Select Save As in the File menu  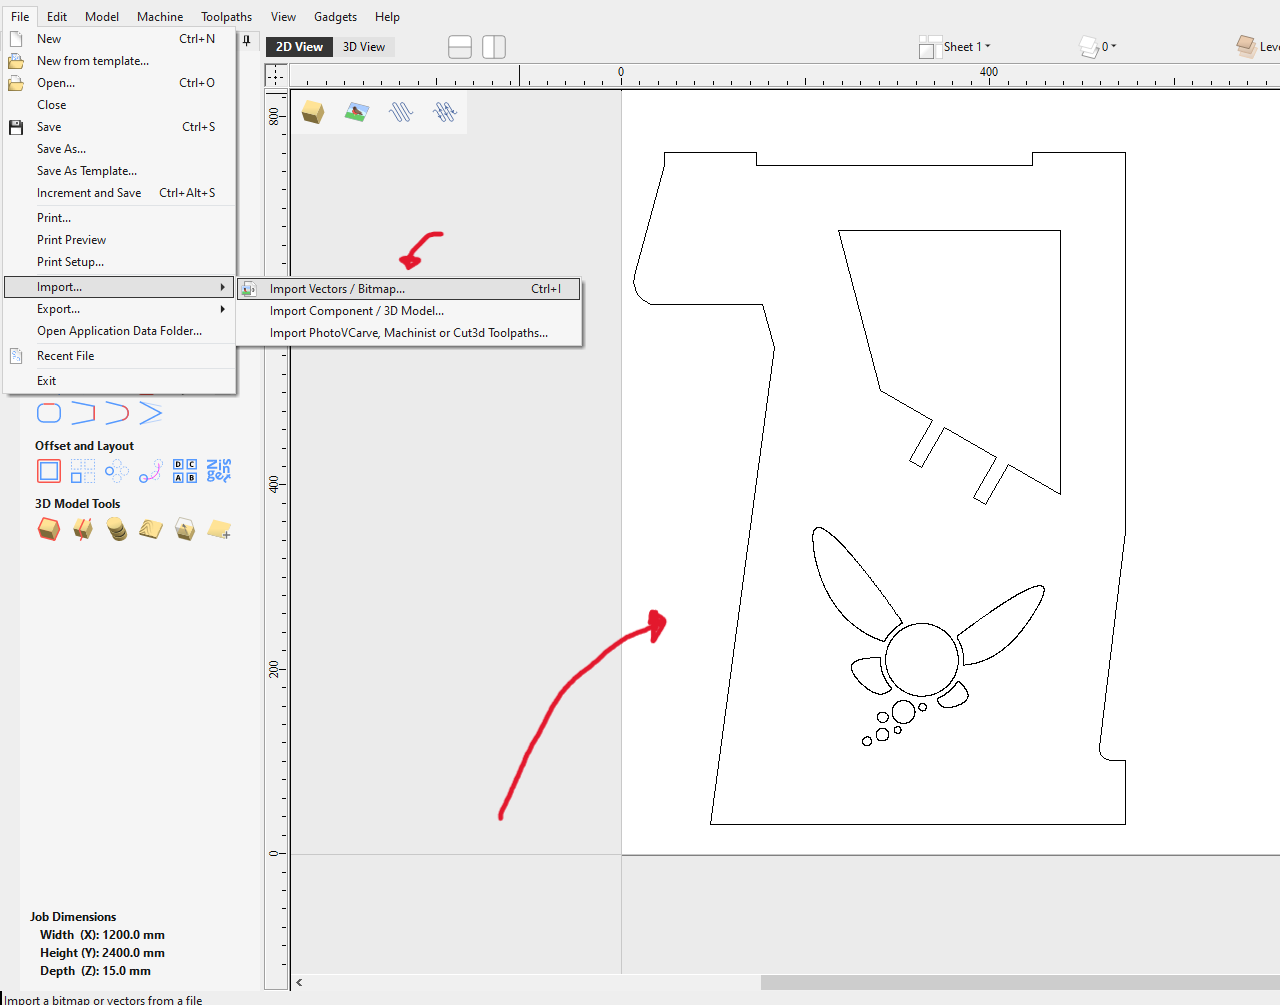[119, 149]
